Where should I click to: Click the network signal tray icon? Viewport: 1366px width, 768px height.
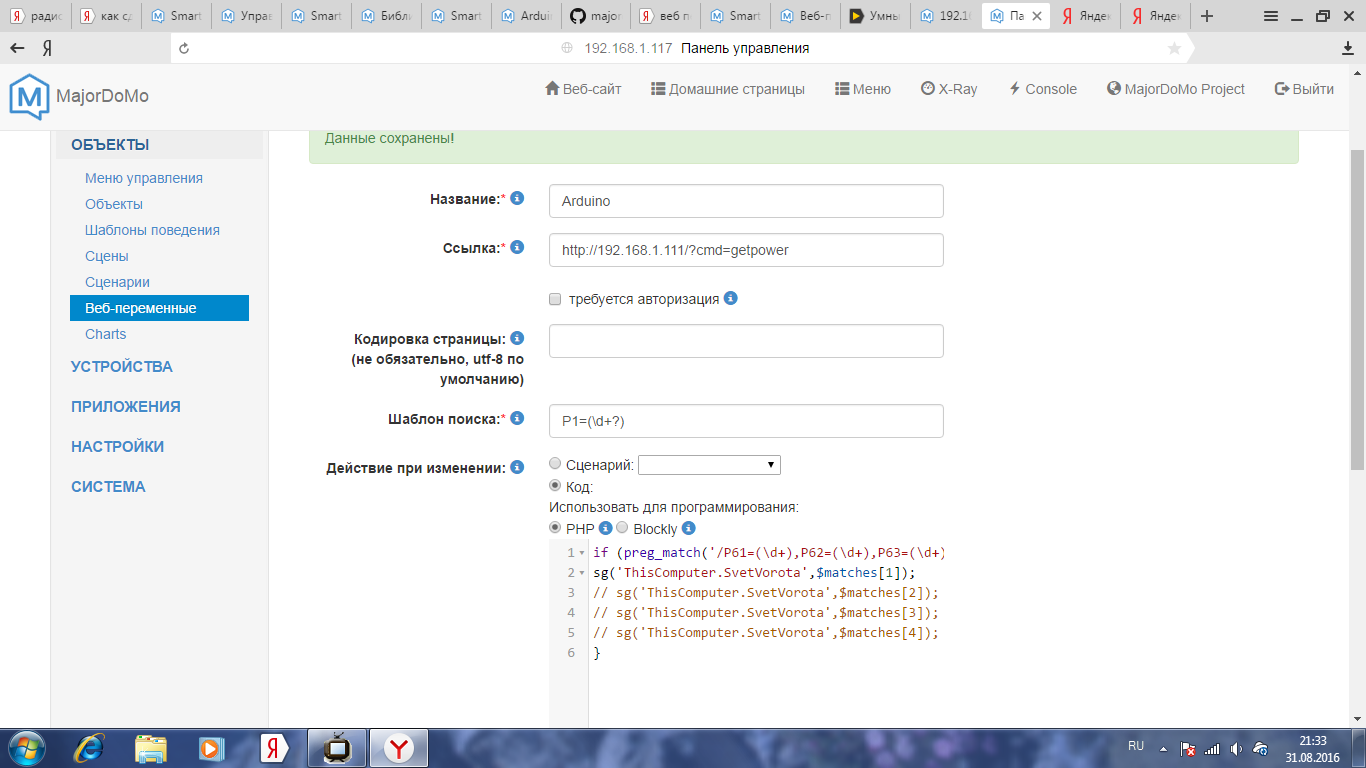click(x=1213, y=748)
